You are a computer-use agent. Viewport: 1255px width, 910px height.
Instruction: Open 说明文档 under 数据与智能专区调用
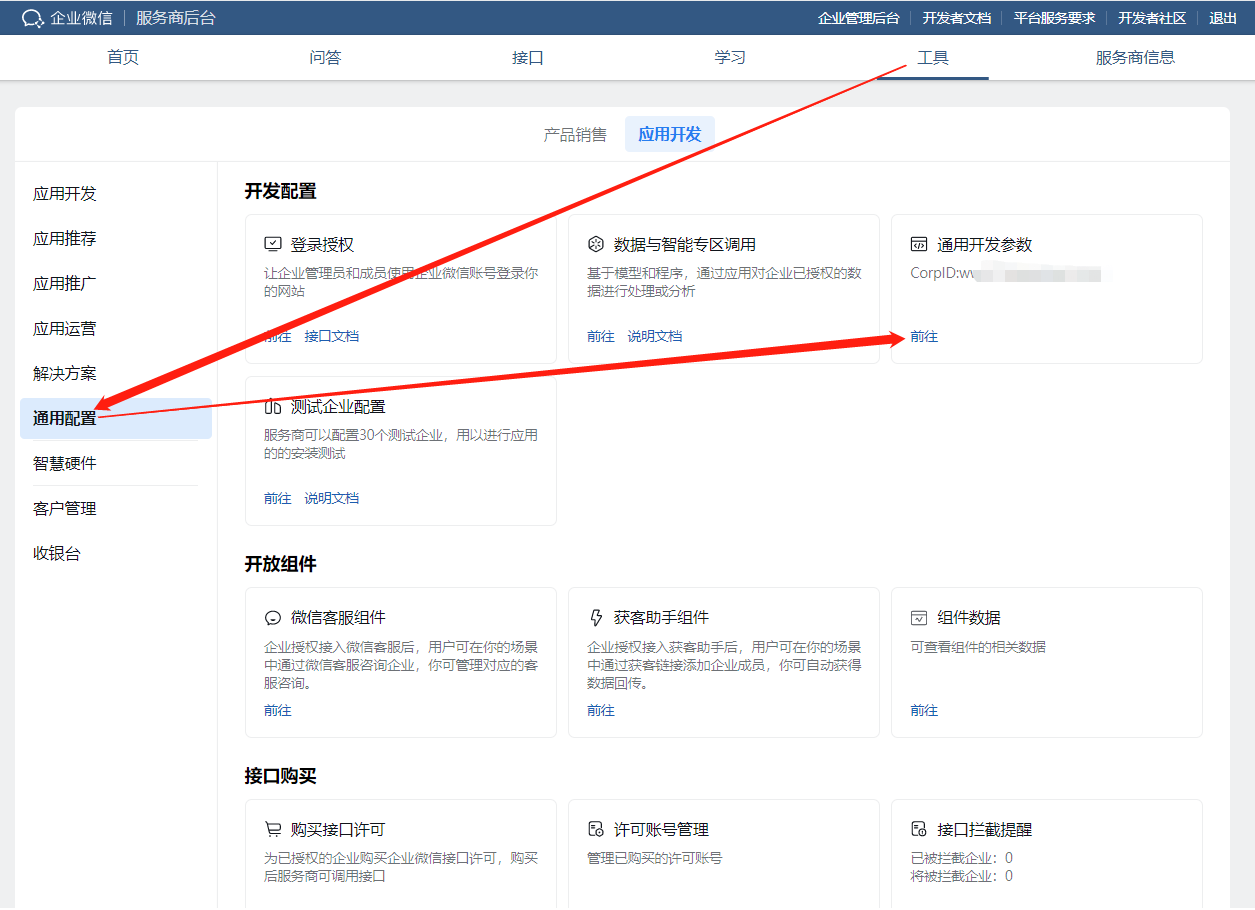point(655,336)
